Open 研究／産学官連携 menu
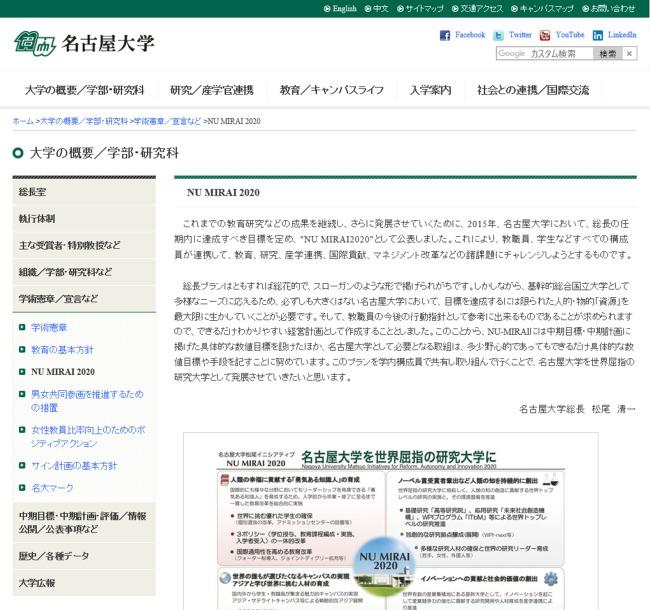This screenshot has height=610, width=650. tap(212, 90)
